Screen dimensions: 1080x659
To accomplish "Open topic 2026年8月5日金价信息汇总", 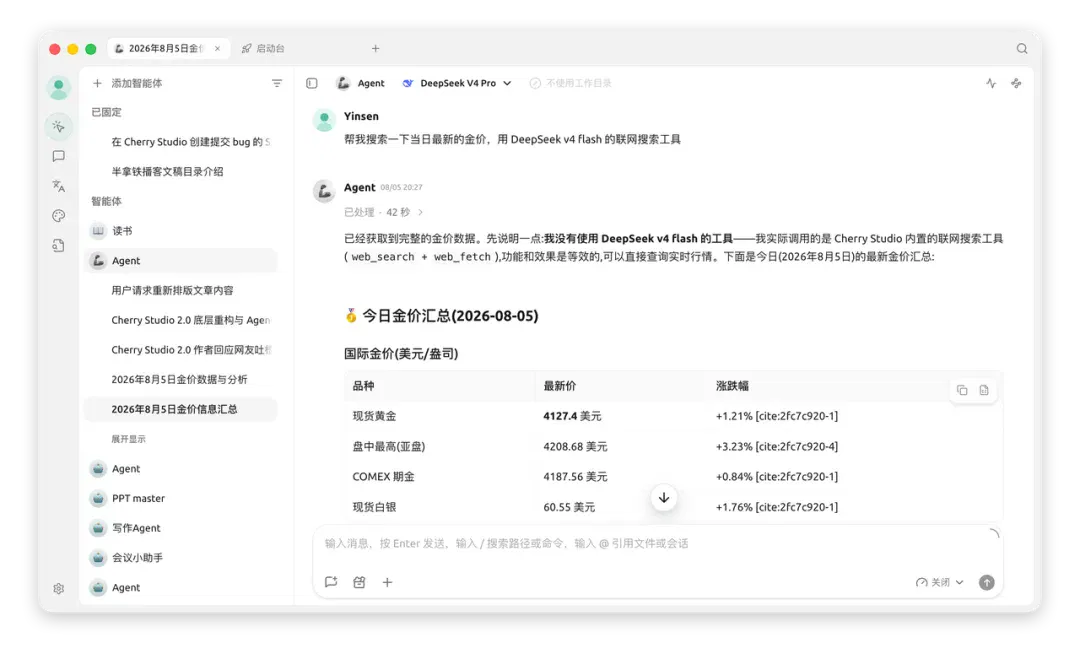I will 181,409.
